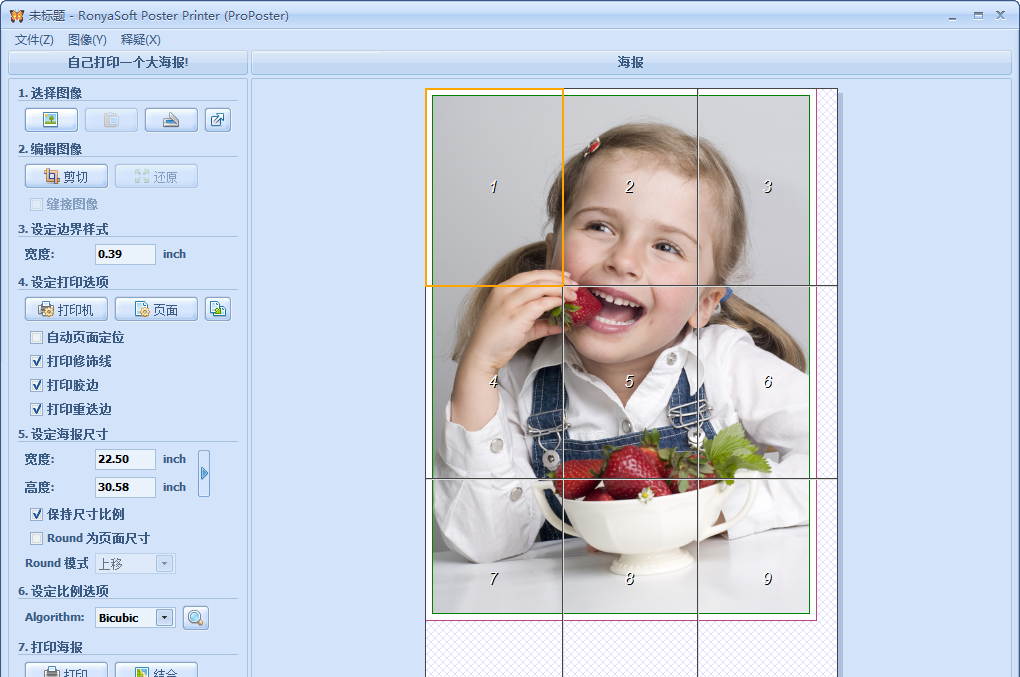This screenshot has width=1020, height=677.
Task: Open the Algorithm Bicubic dropdown
Action: pyautogui.click(x=165, y=618)
